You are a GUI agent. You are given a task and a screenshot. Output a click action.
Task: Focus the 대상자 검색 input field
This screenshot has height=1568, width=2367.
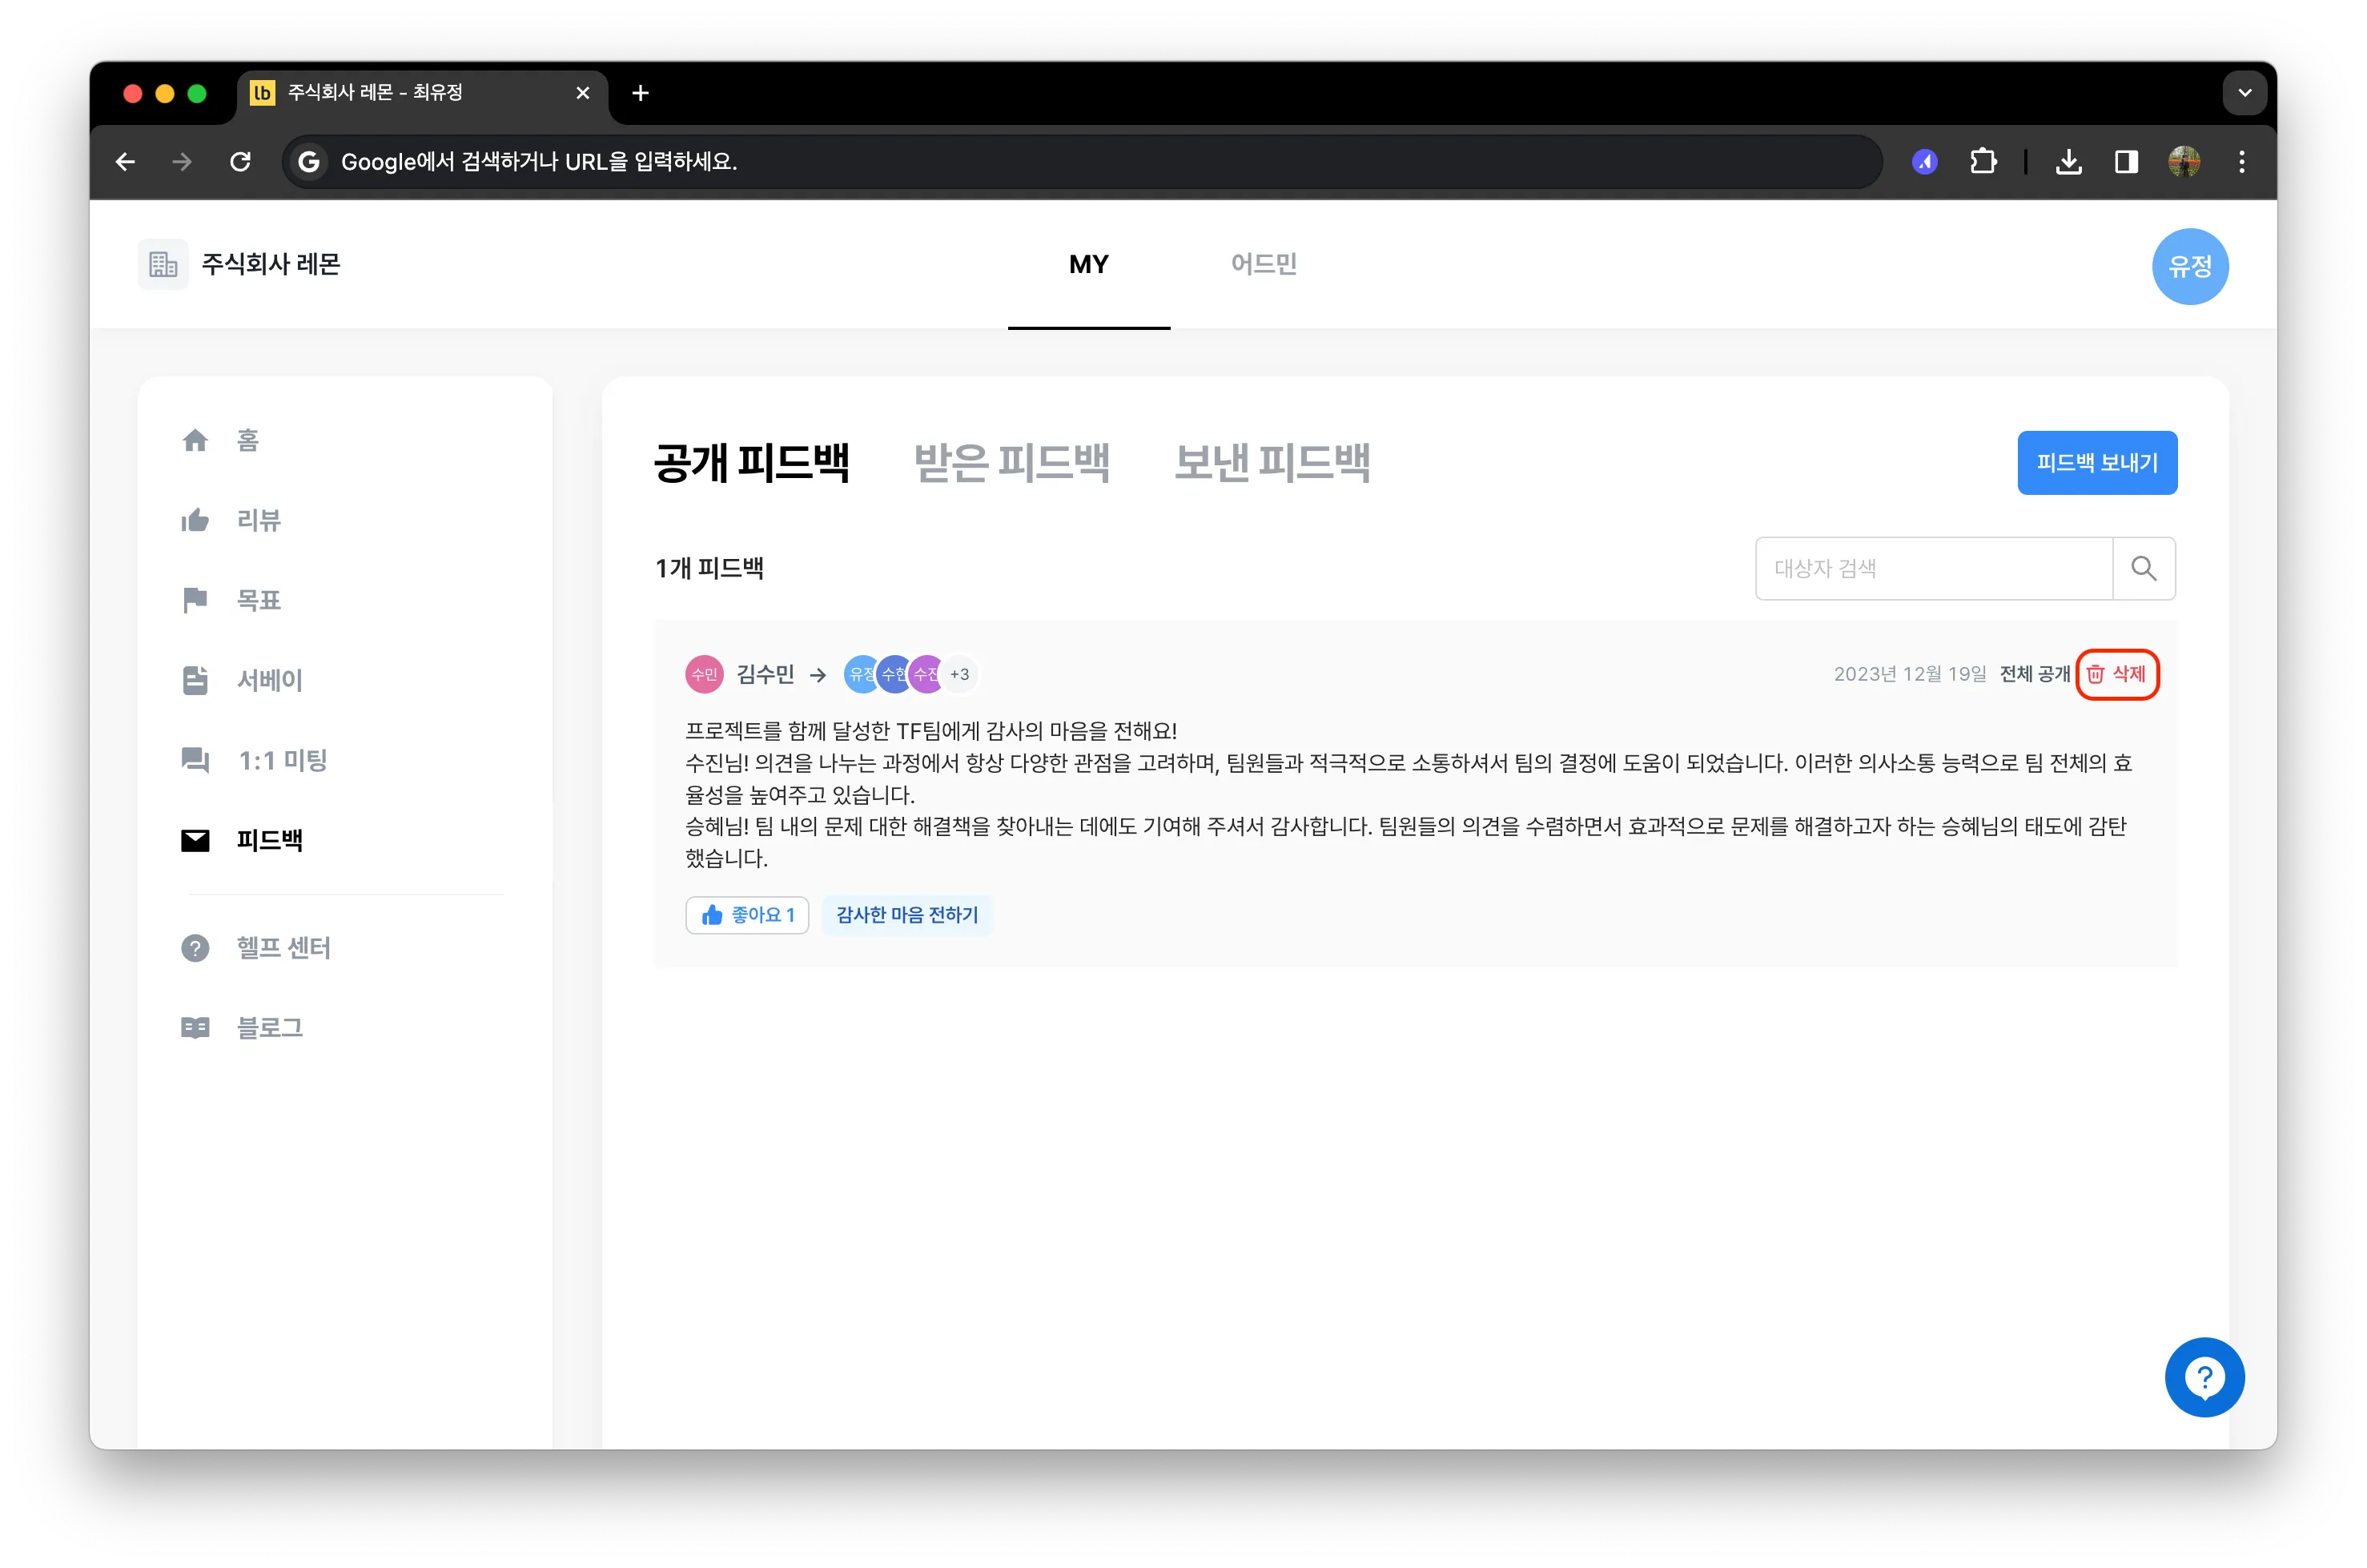1933,568
